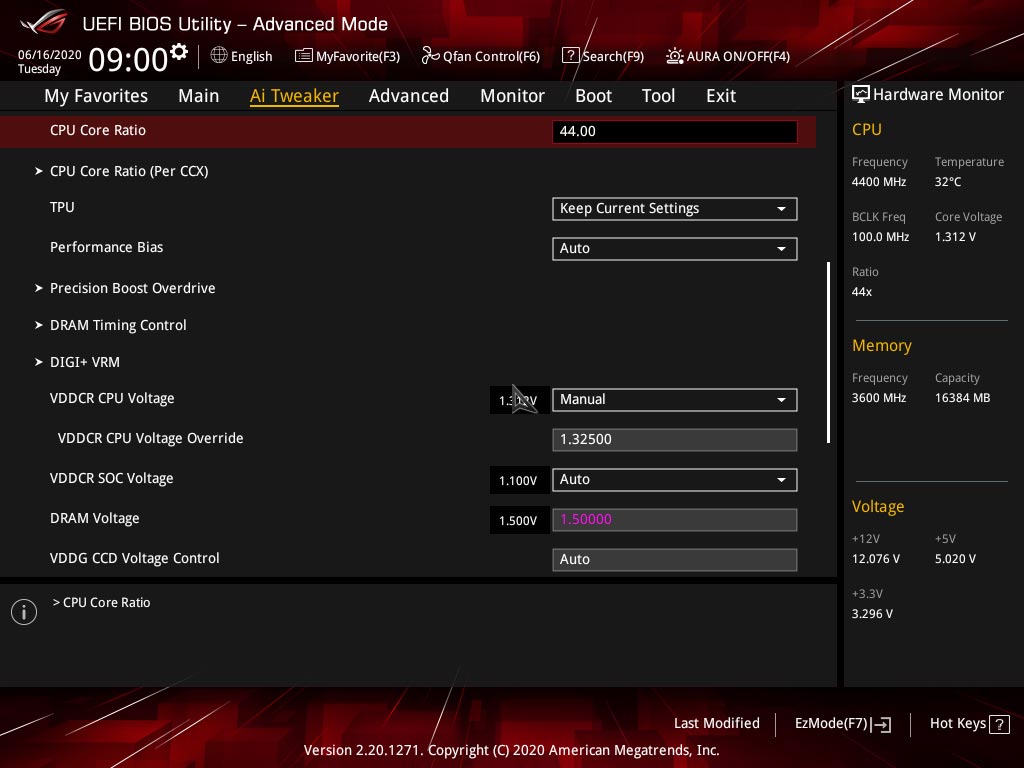Open the Exit tab

pos(721,96)
